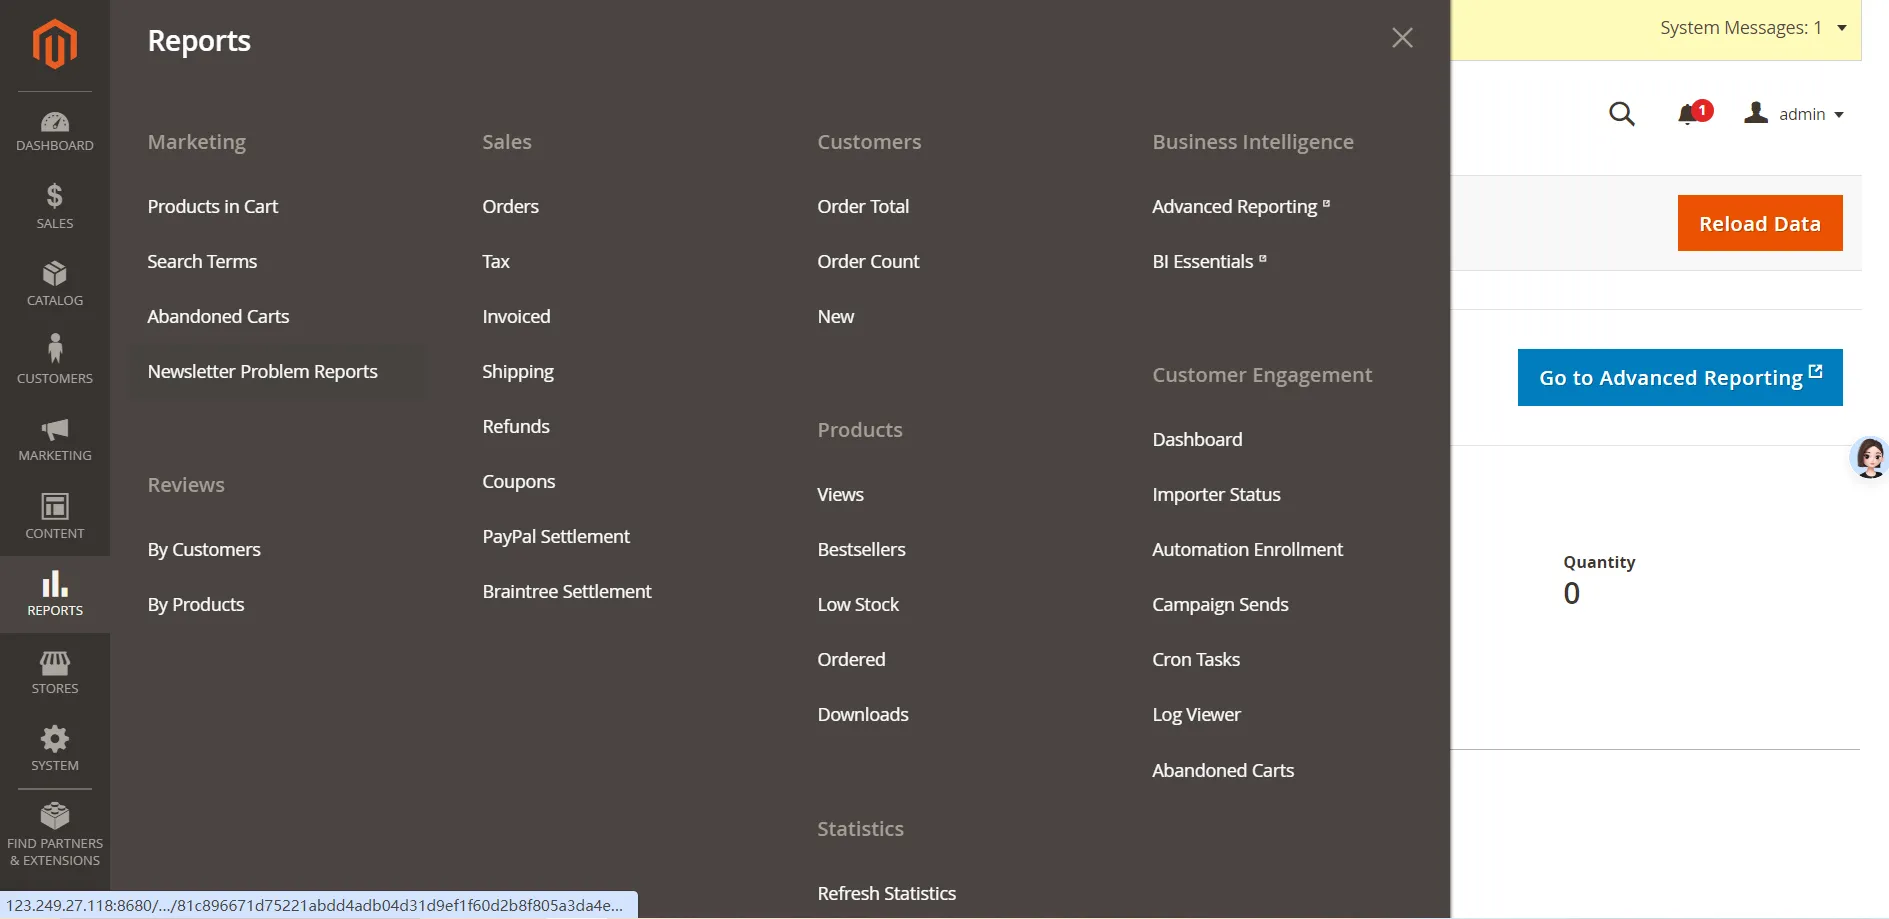Click the chat assistant avatar
Viewport: 1889px width, 919px height.
click(1870, 458)
